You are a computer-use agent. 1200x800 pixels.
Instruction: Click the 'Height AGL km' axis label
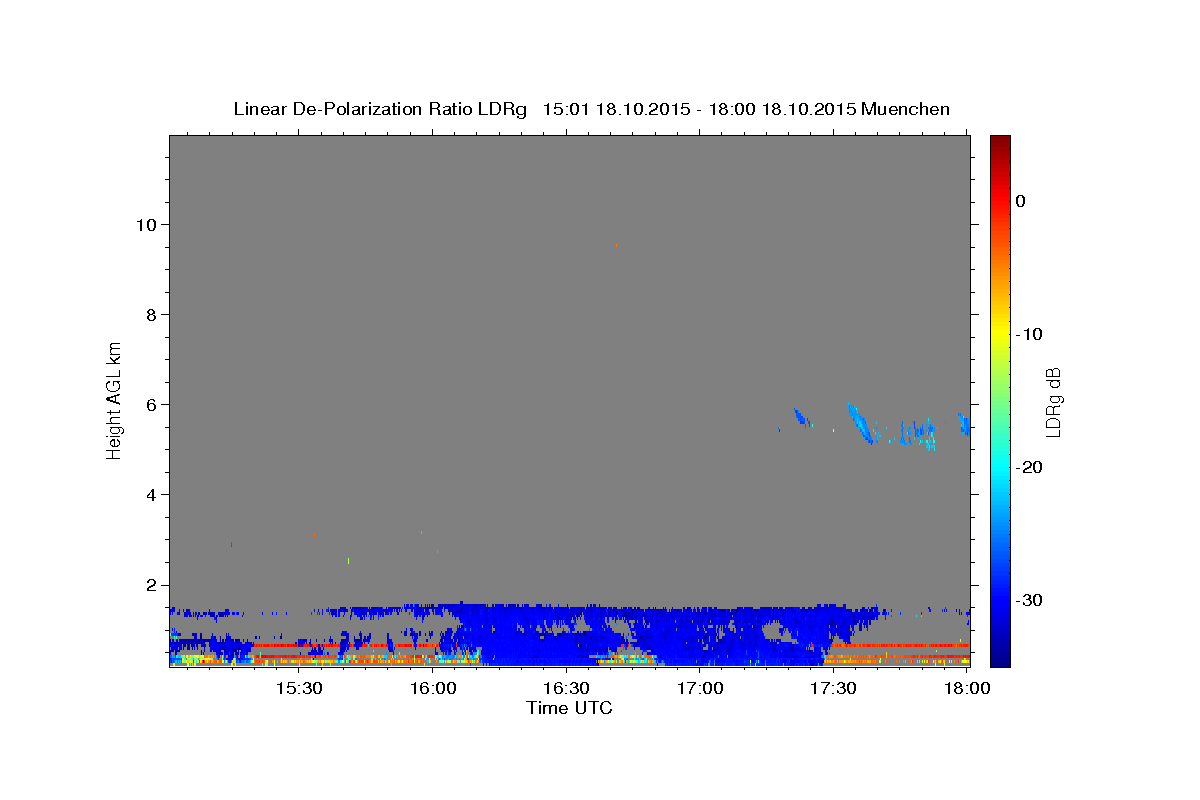pos(115,400)
